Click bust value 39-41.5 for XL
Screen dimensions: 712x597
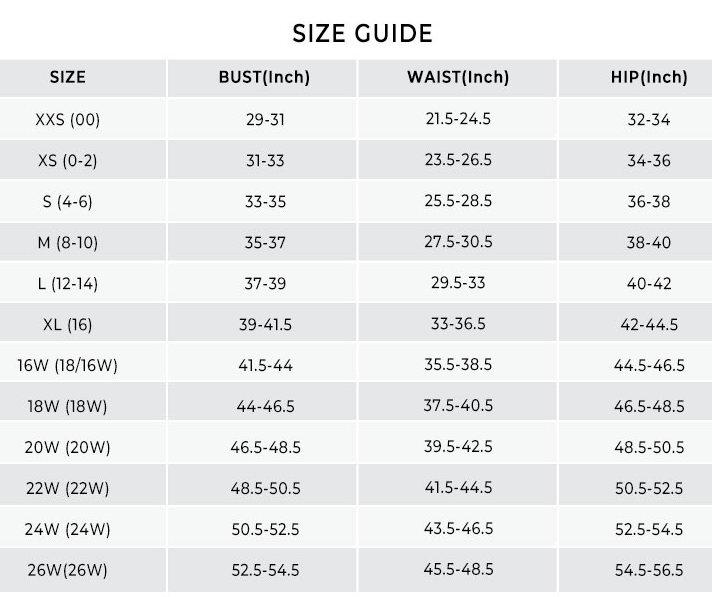[x=265, y=324]
